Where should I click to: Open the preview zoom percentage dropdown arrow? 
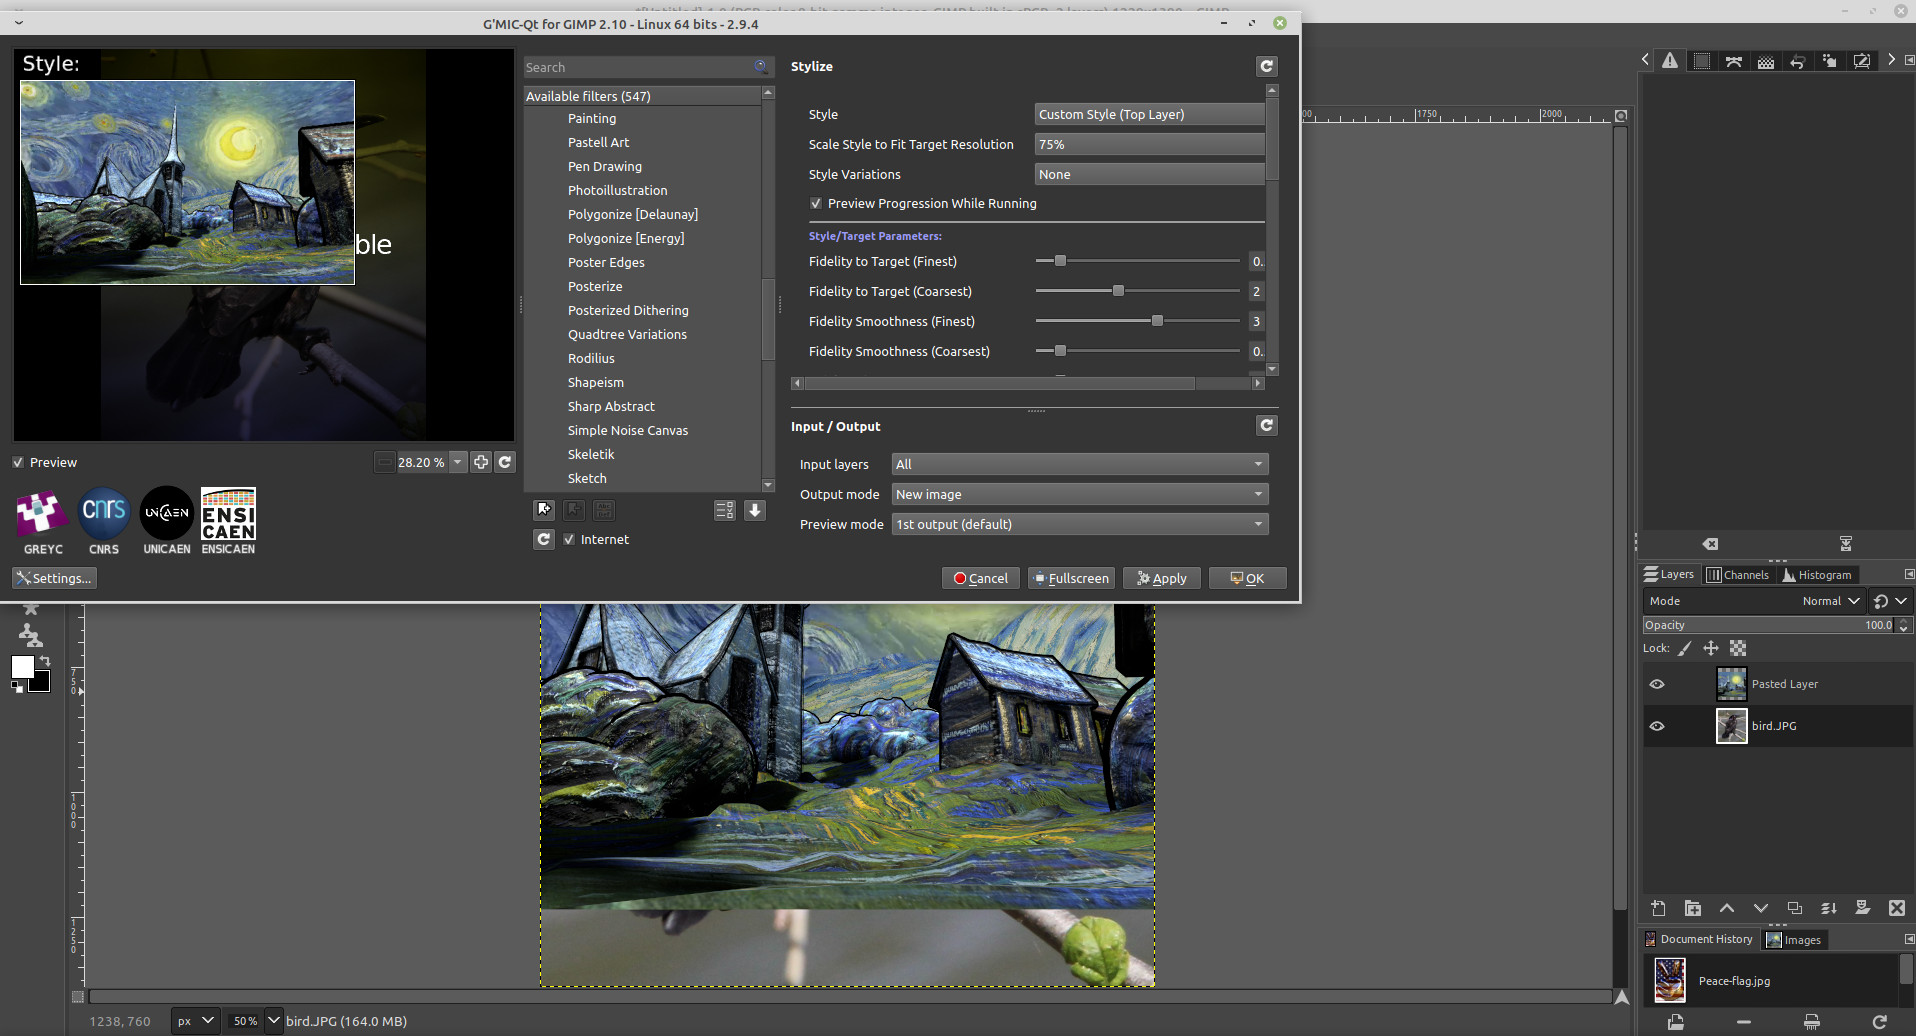(458, 462)
